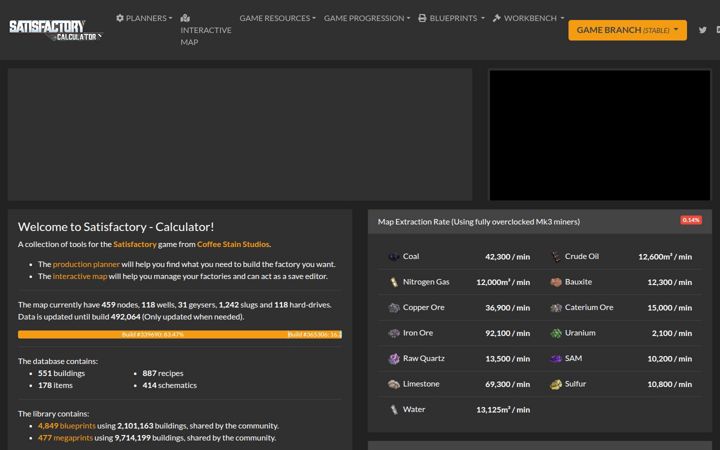This screenshot has height=450, width=720.
Task: Click the red 0.14% badge
Action: [x=691, y=220]
